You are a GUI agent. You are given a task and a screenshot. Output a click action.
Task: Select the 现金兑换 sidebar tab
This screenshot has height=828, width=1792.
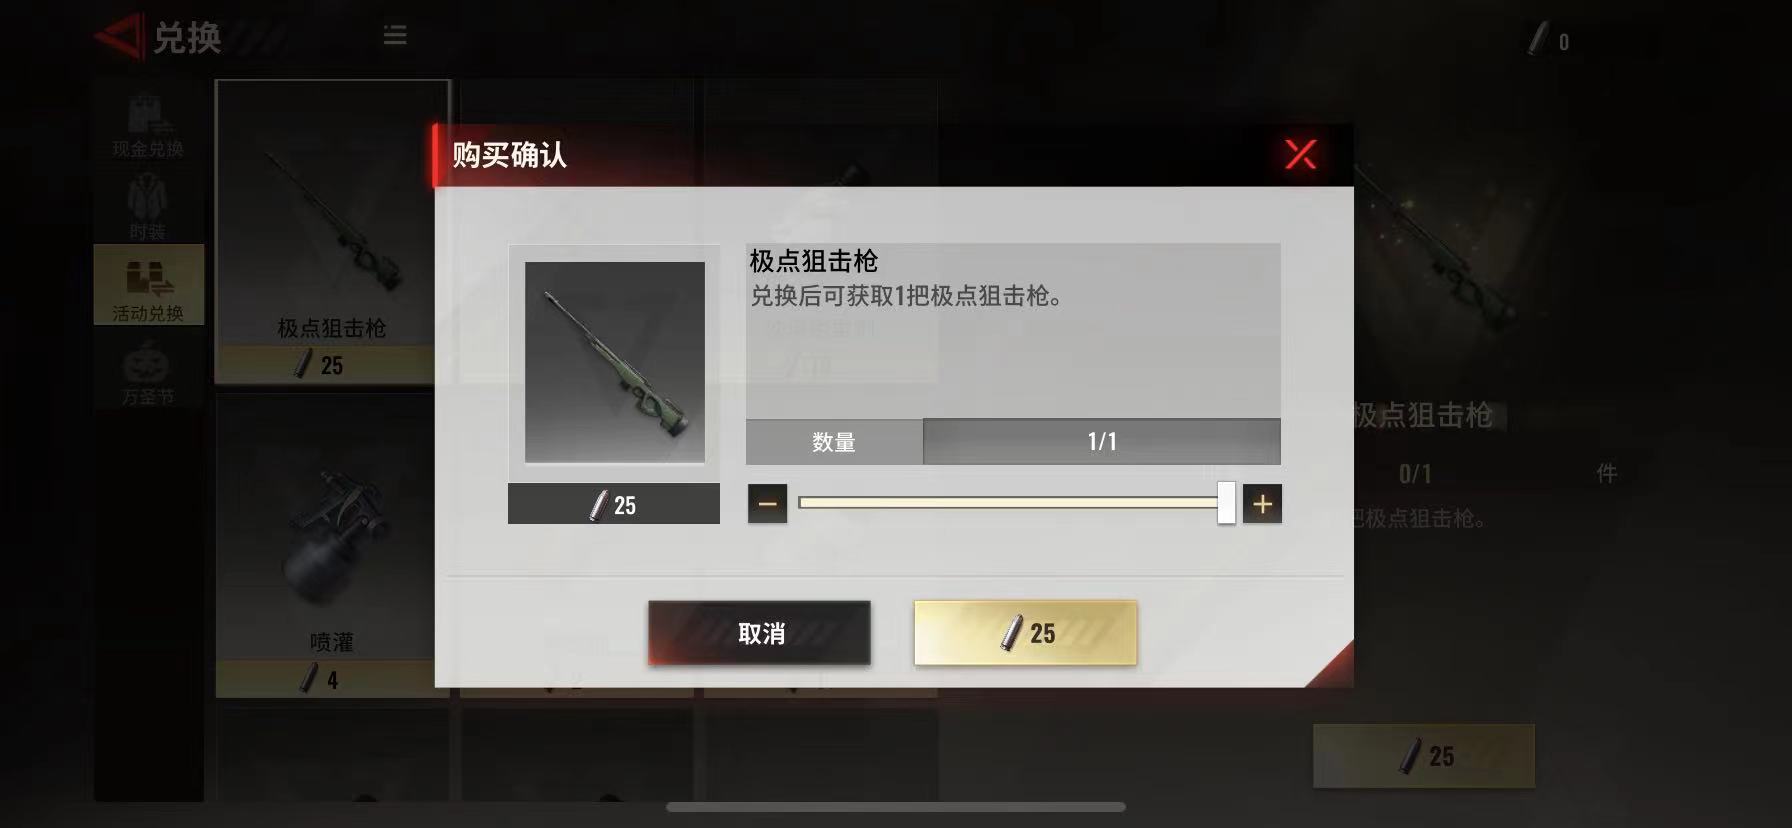[148, 126]
